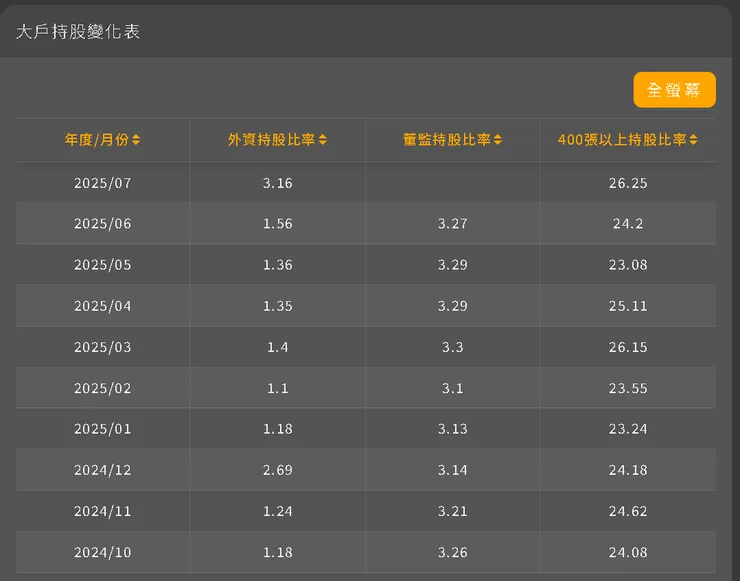Click large holder value 24.62
The image size is (740, 581).
click(x=628, y=511)
